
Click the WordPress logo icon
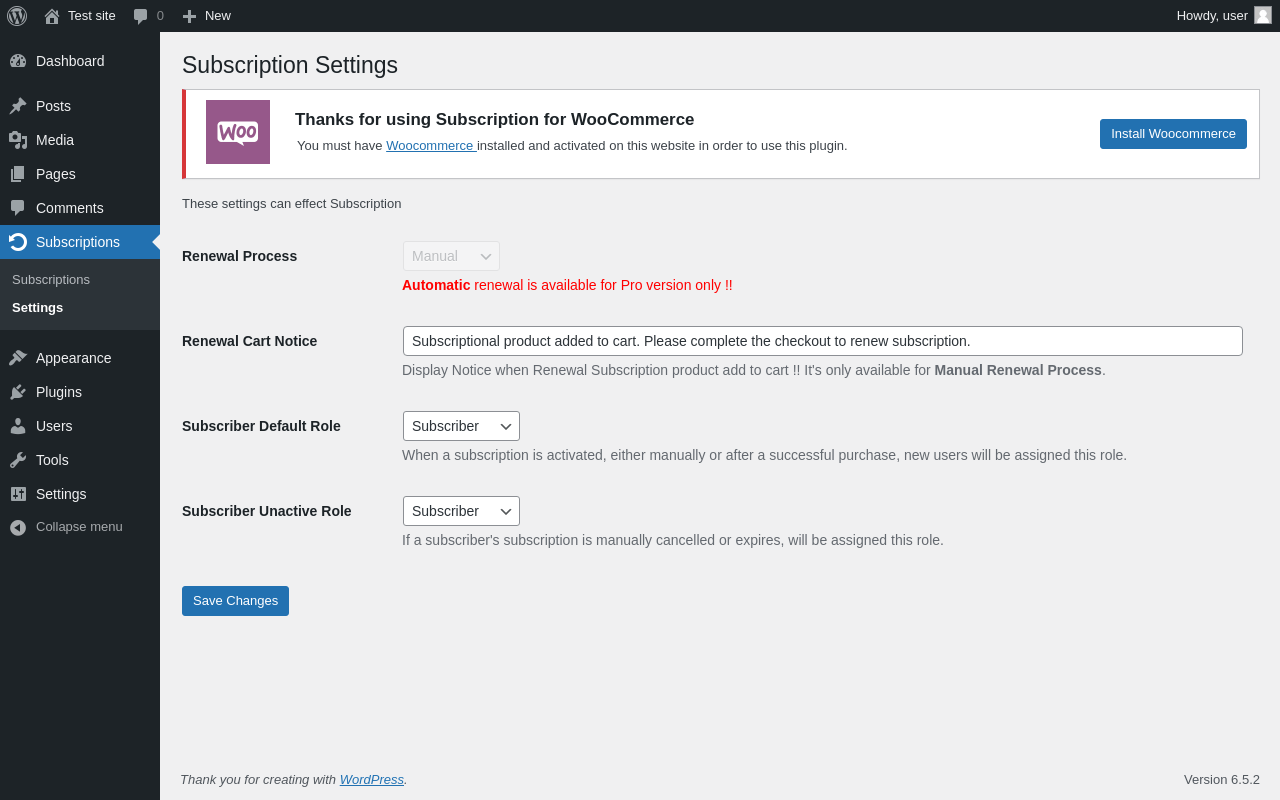tap(17, 16)
